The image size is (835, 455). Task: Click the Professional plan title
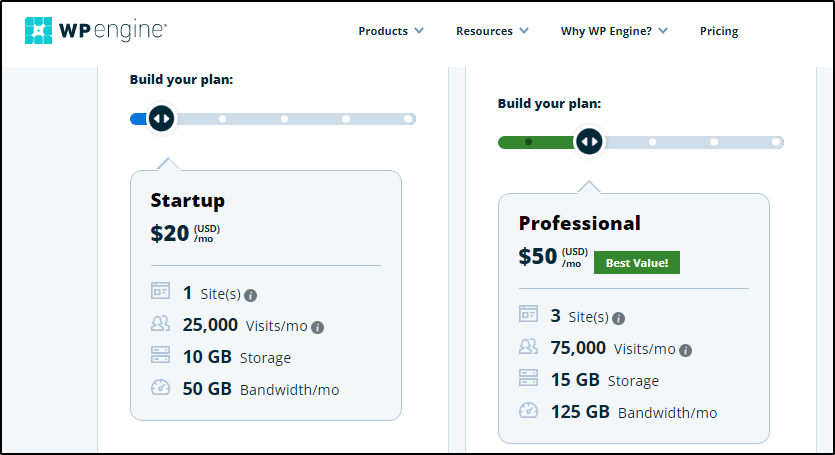pyautogui.click(x=579, y=223)
